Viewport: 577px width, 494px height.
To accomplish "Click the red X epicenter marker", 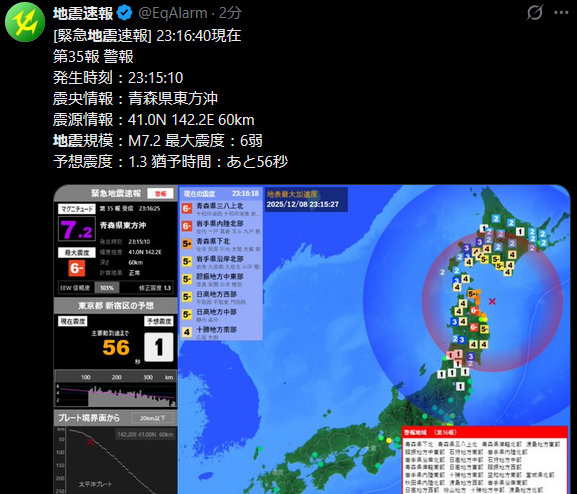I will pyautogui.click(x=492, y=301).
